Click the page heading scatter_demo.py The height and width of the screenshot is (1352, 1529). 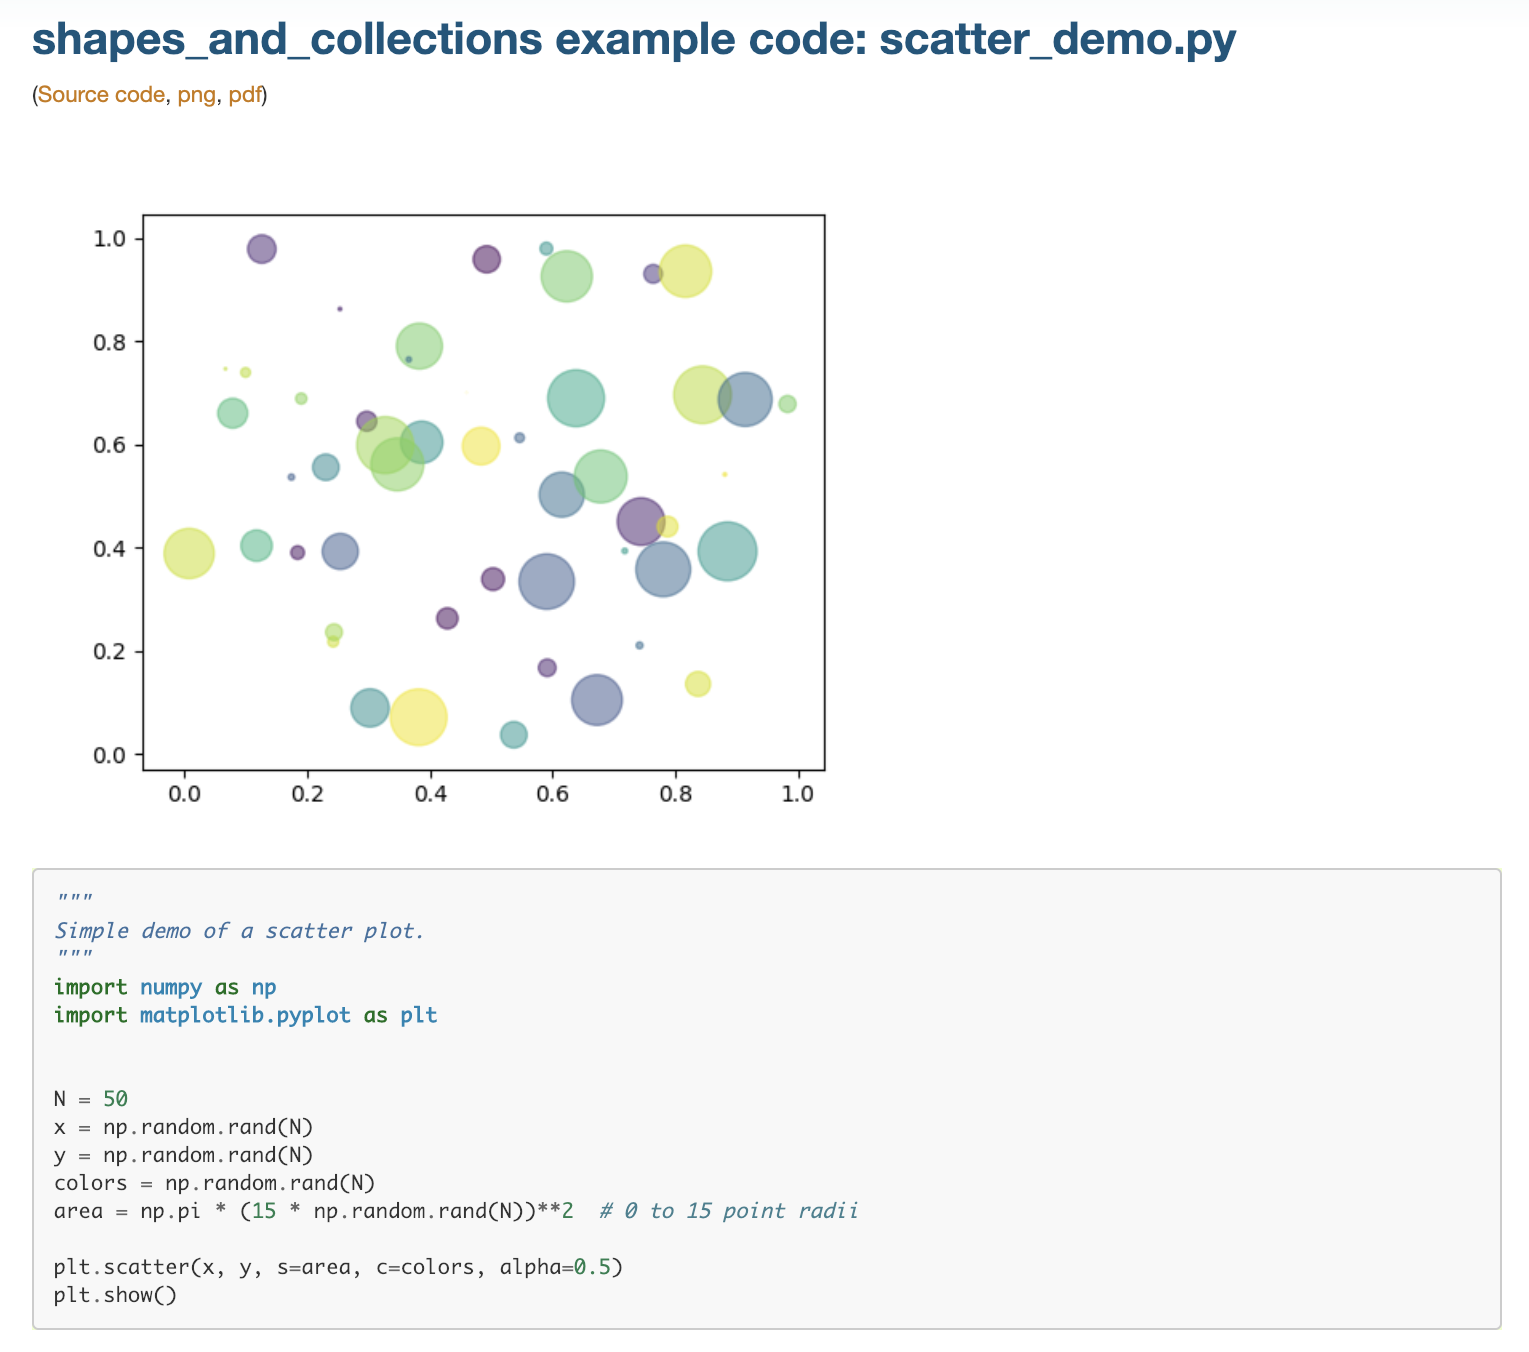[x=634, y=40]
